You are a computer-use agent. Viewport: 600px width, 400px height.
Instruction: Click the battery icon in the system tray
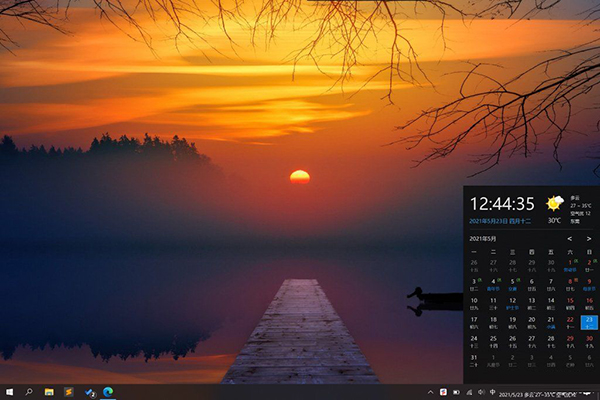[455, 392]
